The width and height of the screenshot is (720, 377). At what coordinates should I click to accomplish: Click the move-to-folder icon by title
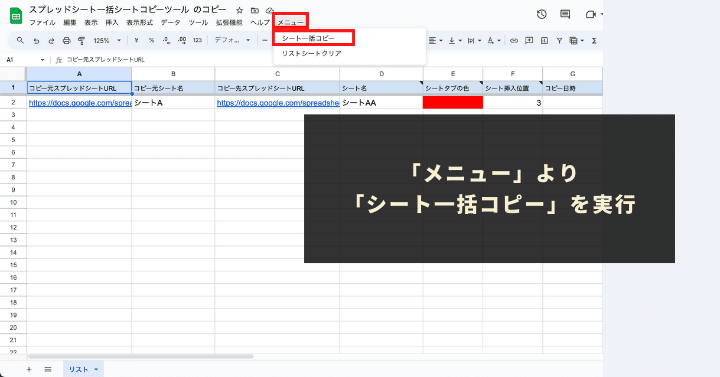(254, 10)
